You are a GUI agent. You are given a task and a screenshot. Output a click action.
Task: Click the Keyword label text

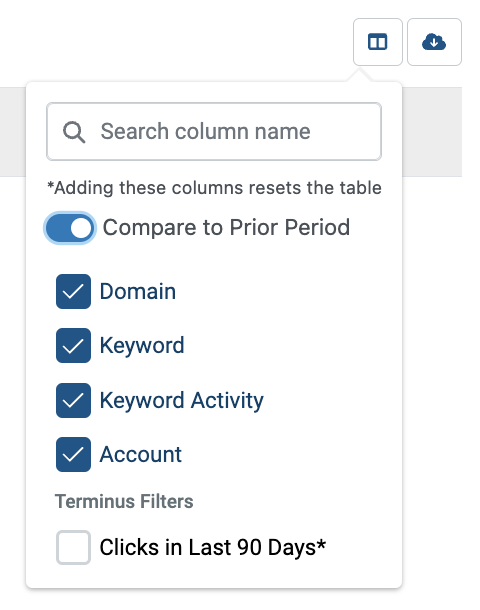coord(142,345)
